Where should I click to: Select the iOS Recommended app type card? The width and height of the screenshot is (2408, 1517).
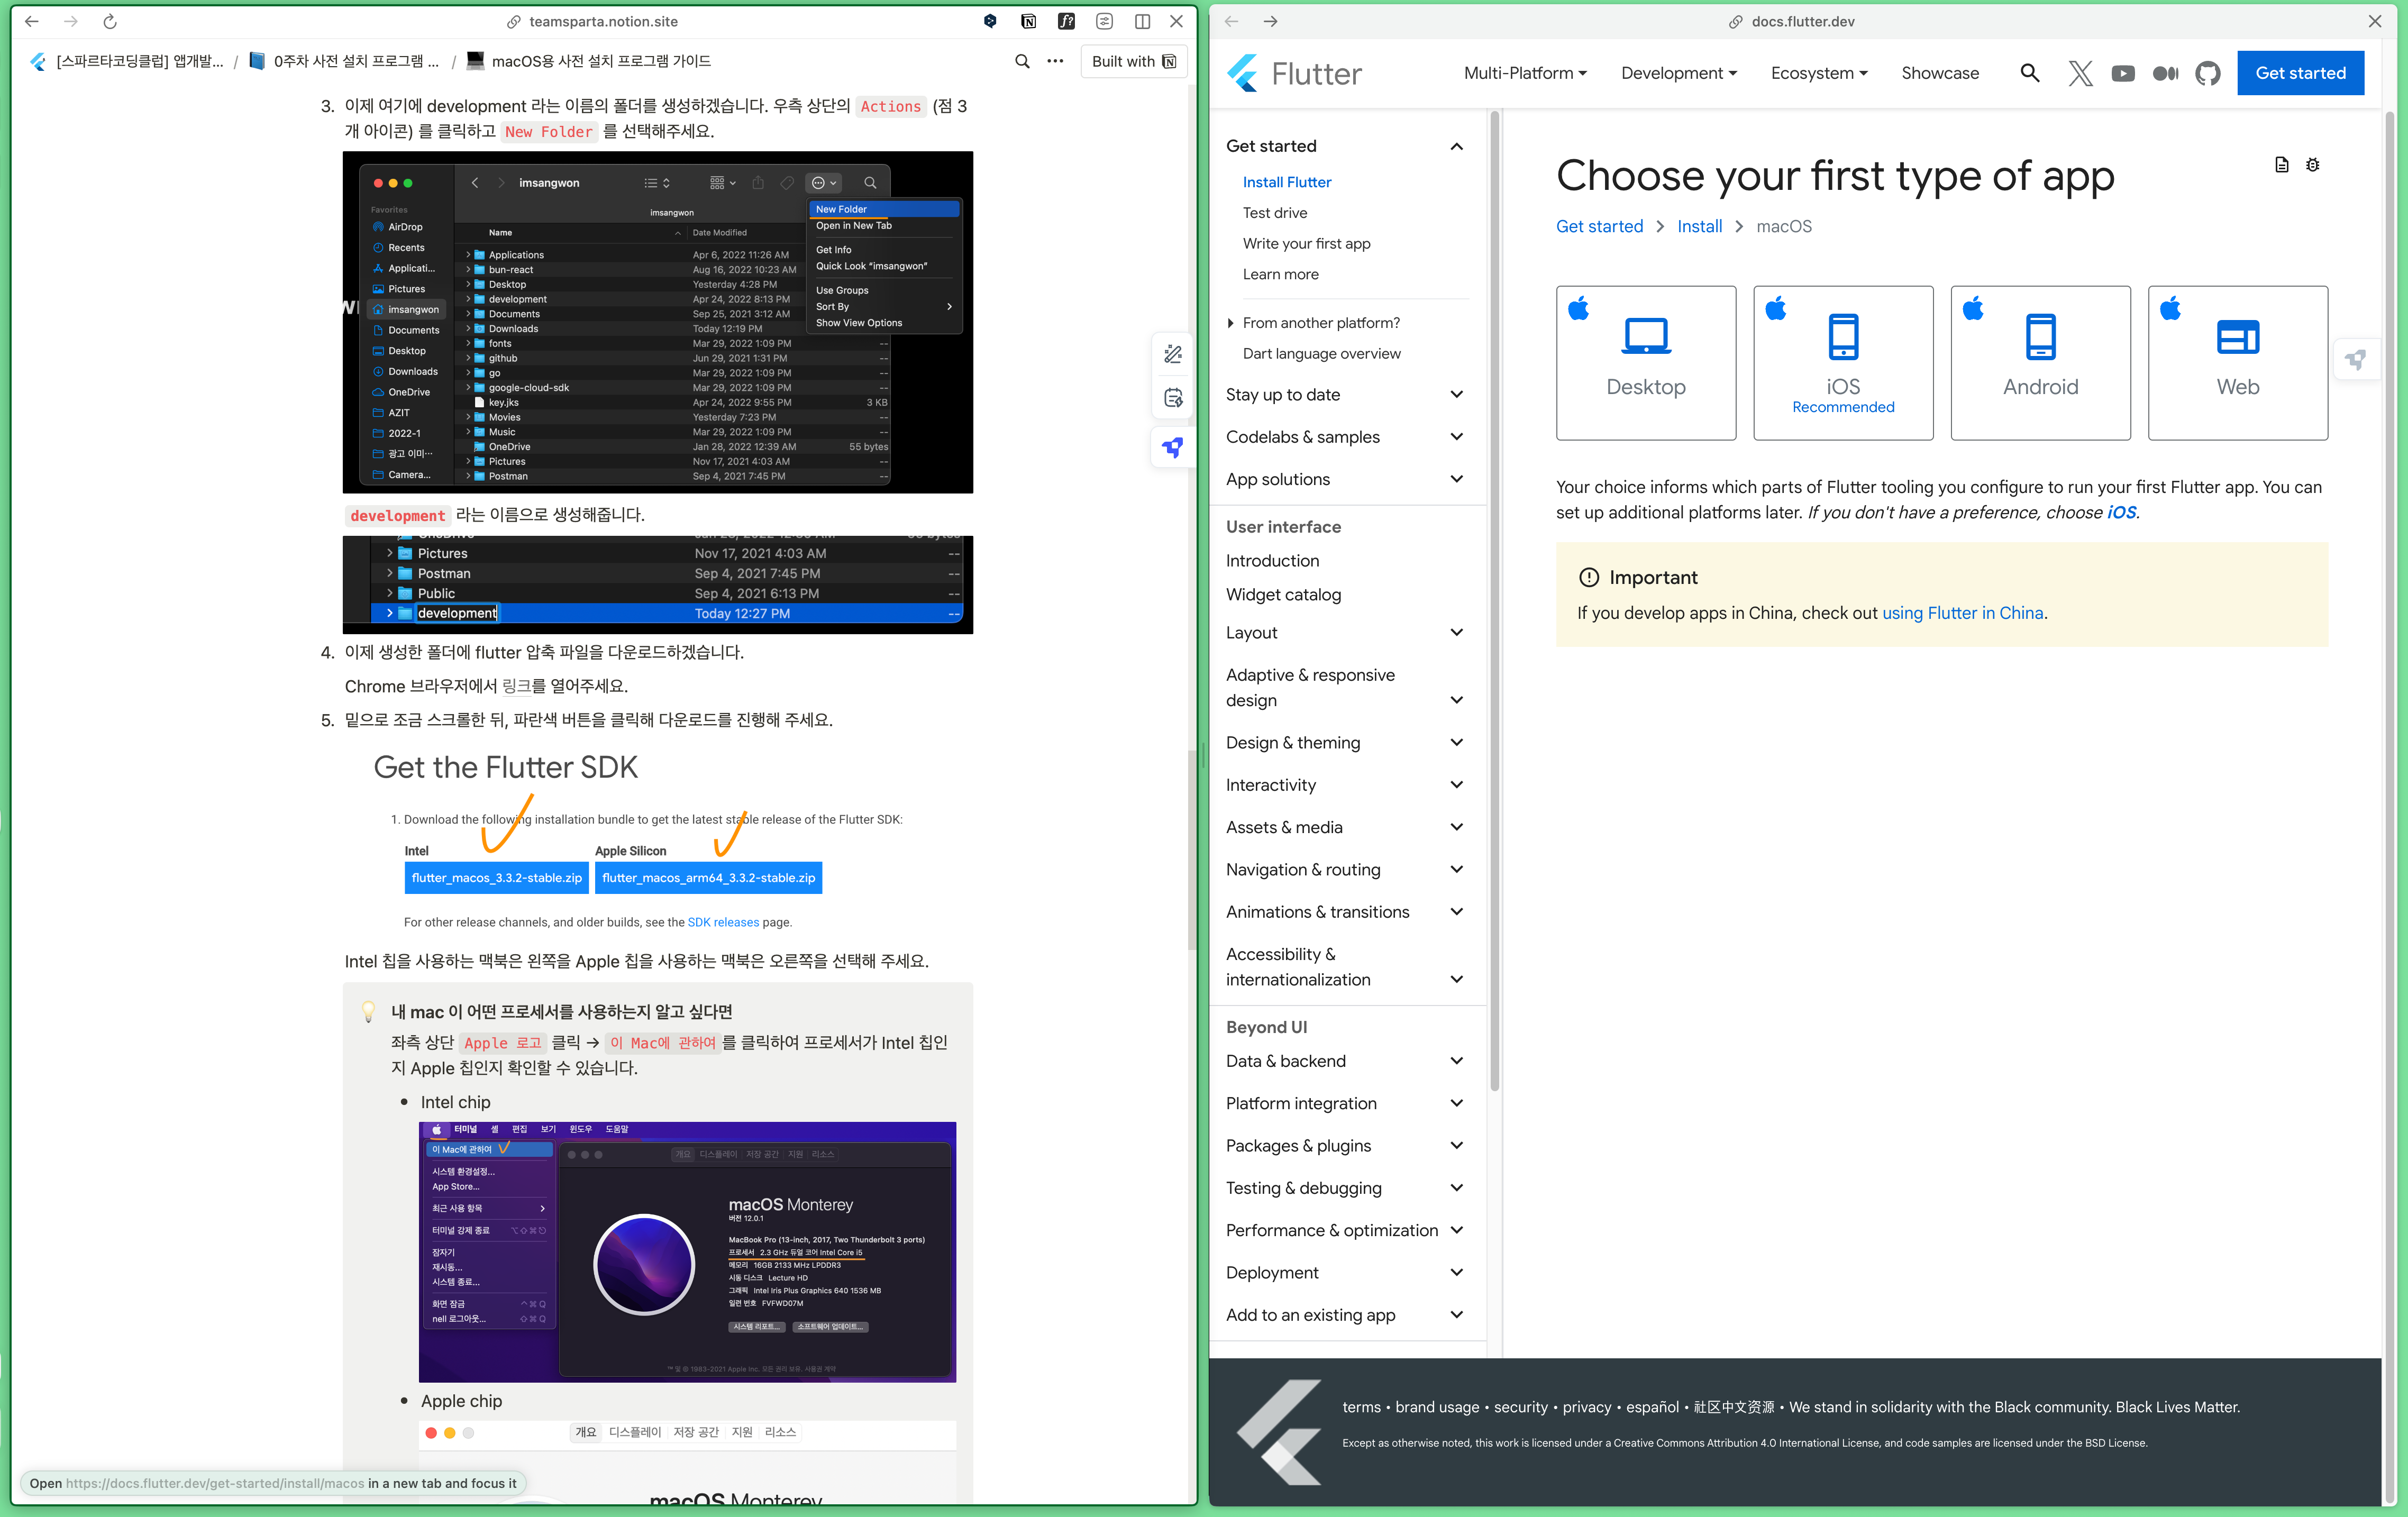(x=1843, y=363)
